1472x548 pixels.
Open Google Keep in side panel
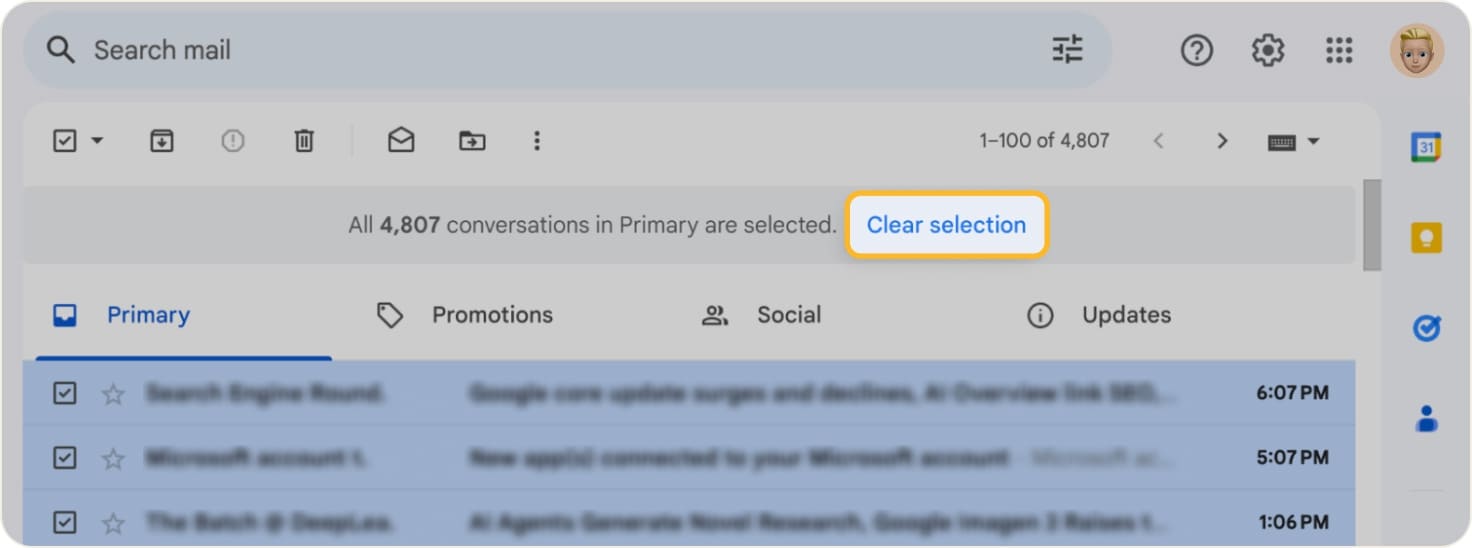click(1426, 237)
